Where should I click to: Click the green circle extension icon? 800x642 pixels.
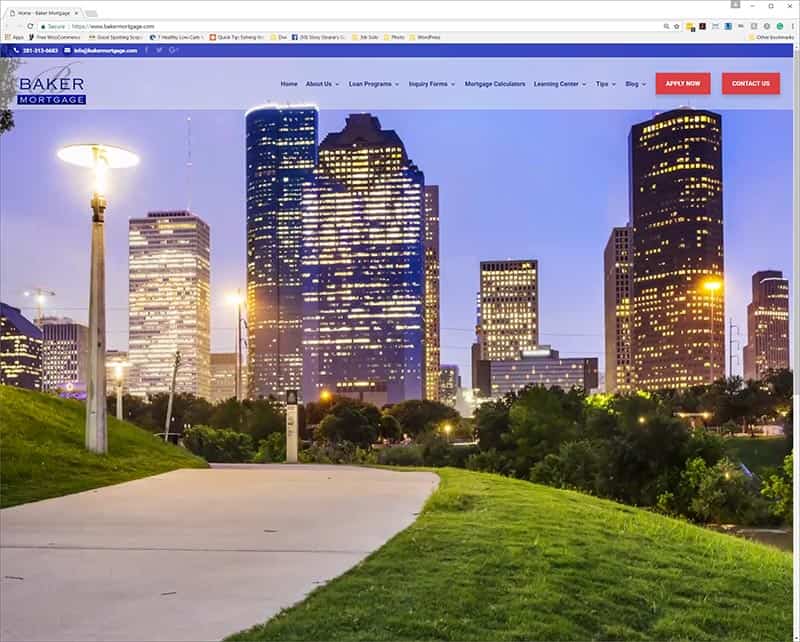[780, 26]
